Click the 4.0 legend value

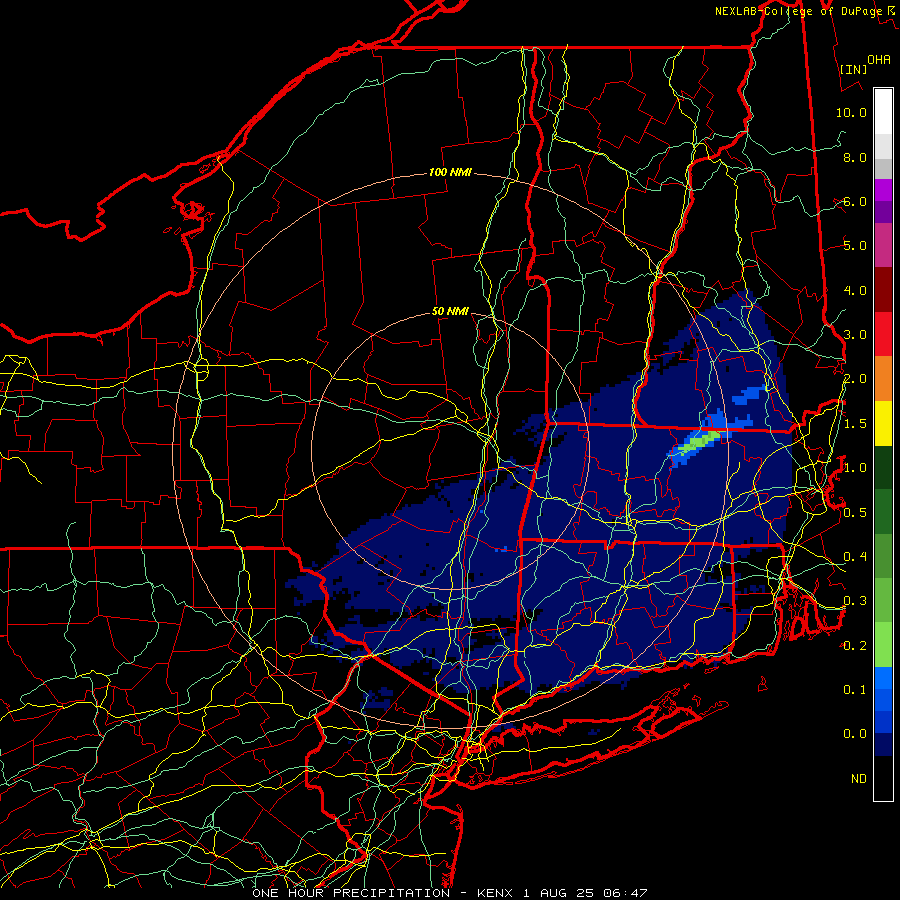click(x=855, y=290)
